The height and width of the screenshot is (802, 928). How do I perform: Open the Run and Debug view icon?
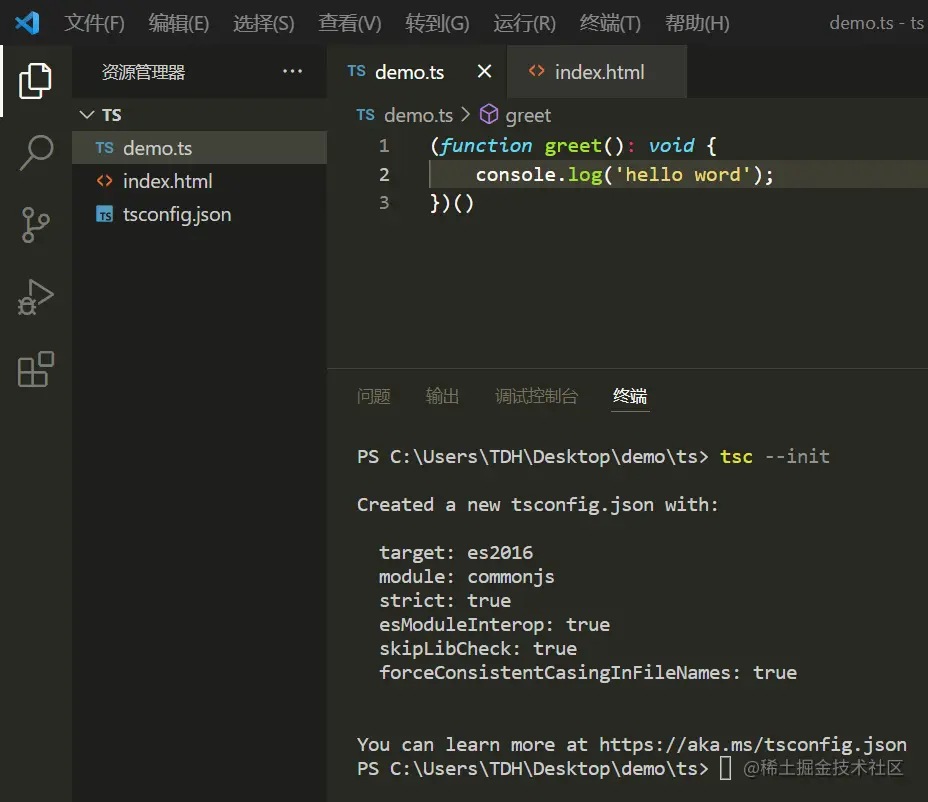pos(36,297)
